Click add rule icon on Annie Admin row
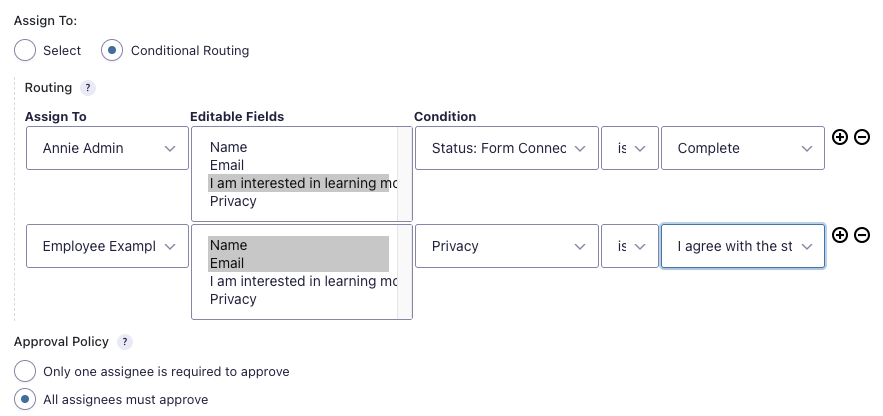Viewport: 883px width, 416px height. (840, 137)
